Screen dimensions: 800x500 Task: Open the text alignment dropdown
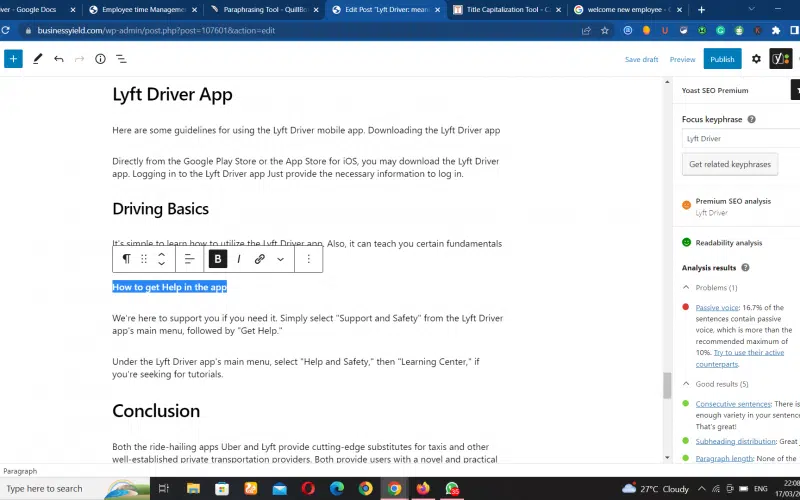click(x=189, y=259)
